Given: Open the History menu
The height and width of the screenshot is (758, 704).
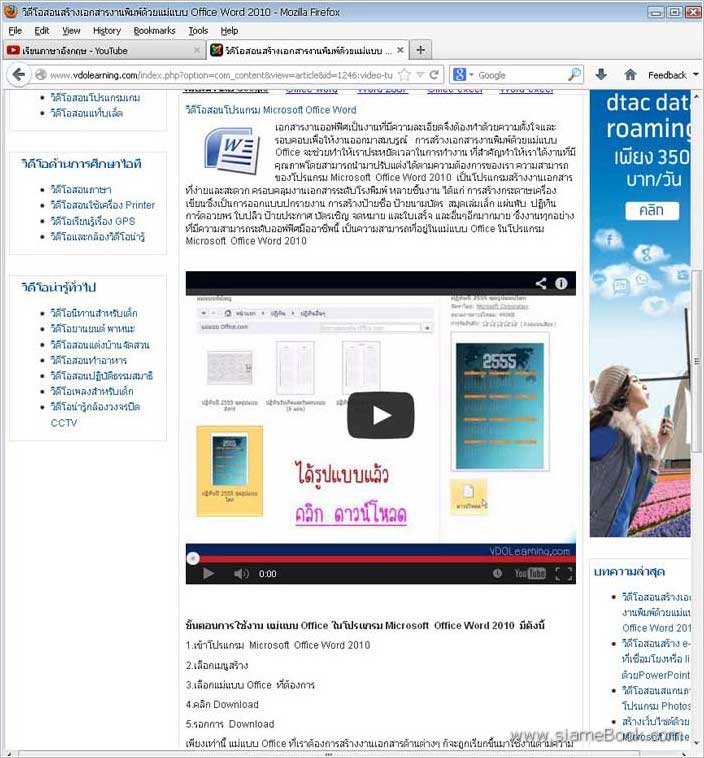Looking at the screenshot, I should coord(107,30).
